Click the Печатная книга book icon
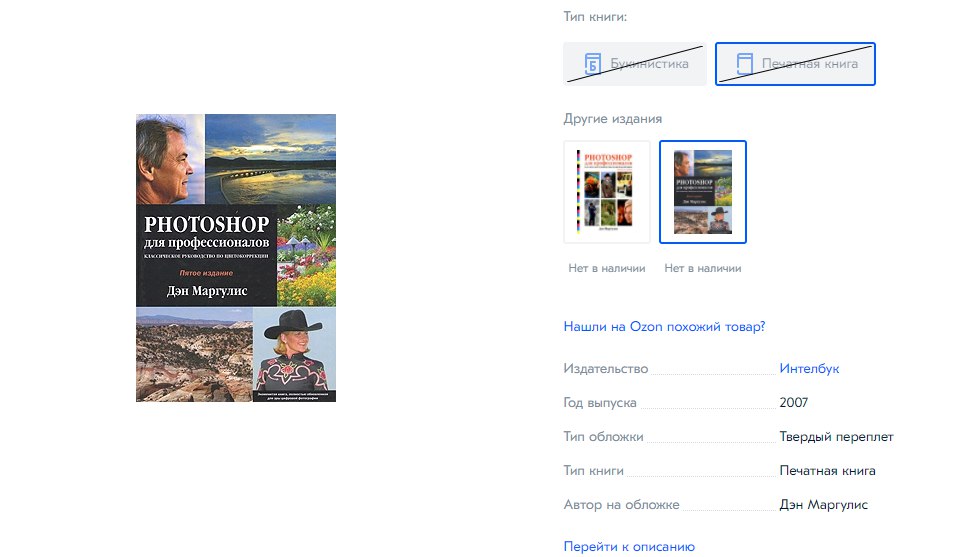This screenshot has height=557, width=973. click(744, 63)
